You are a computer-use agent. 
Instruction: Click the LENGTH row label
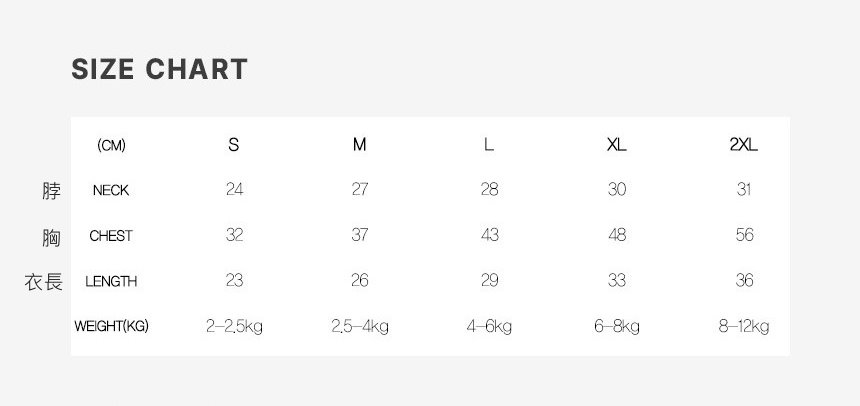pyautogui.click(x=111, y=281)
